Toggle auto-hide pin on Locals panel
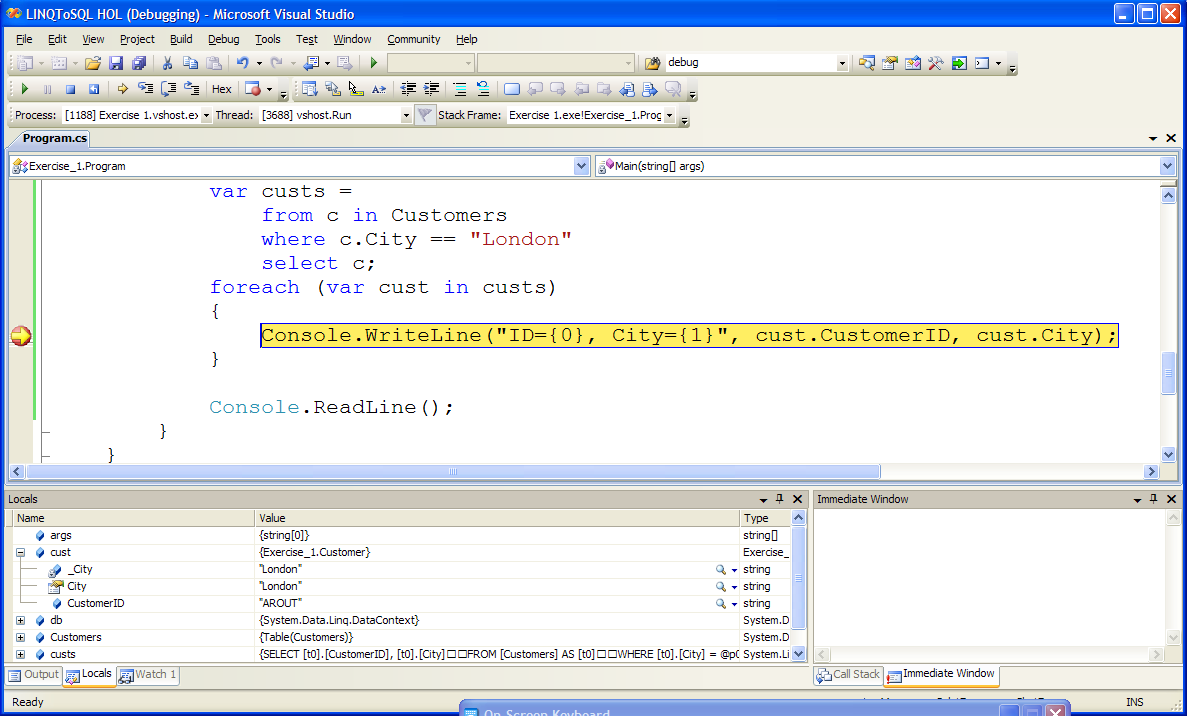 coord(780,499)
